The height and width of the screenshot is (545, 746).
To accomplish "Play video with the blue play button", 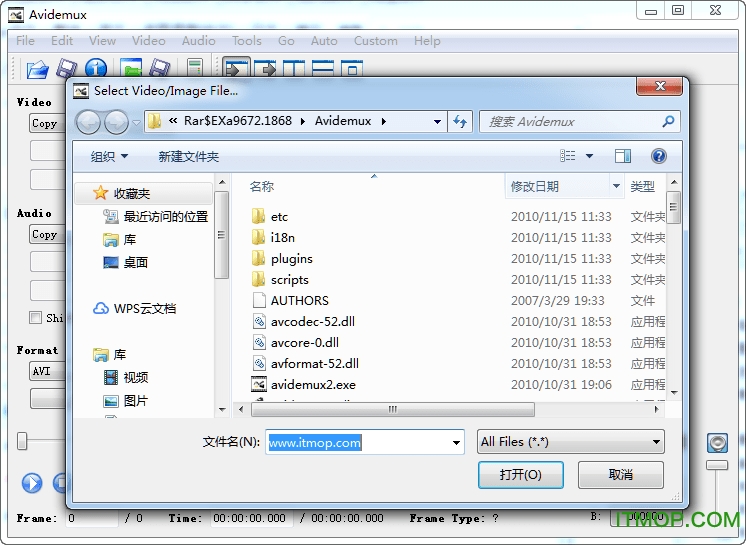I will [32, 483].
